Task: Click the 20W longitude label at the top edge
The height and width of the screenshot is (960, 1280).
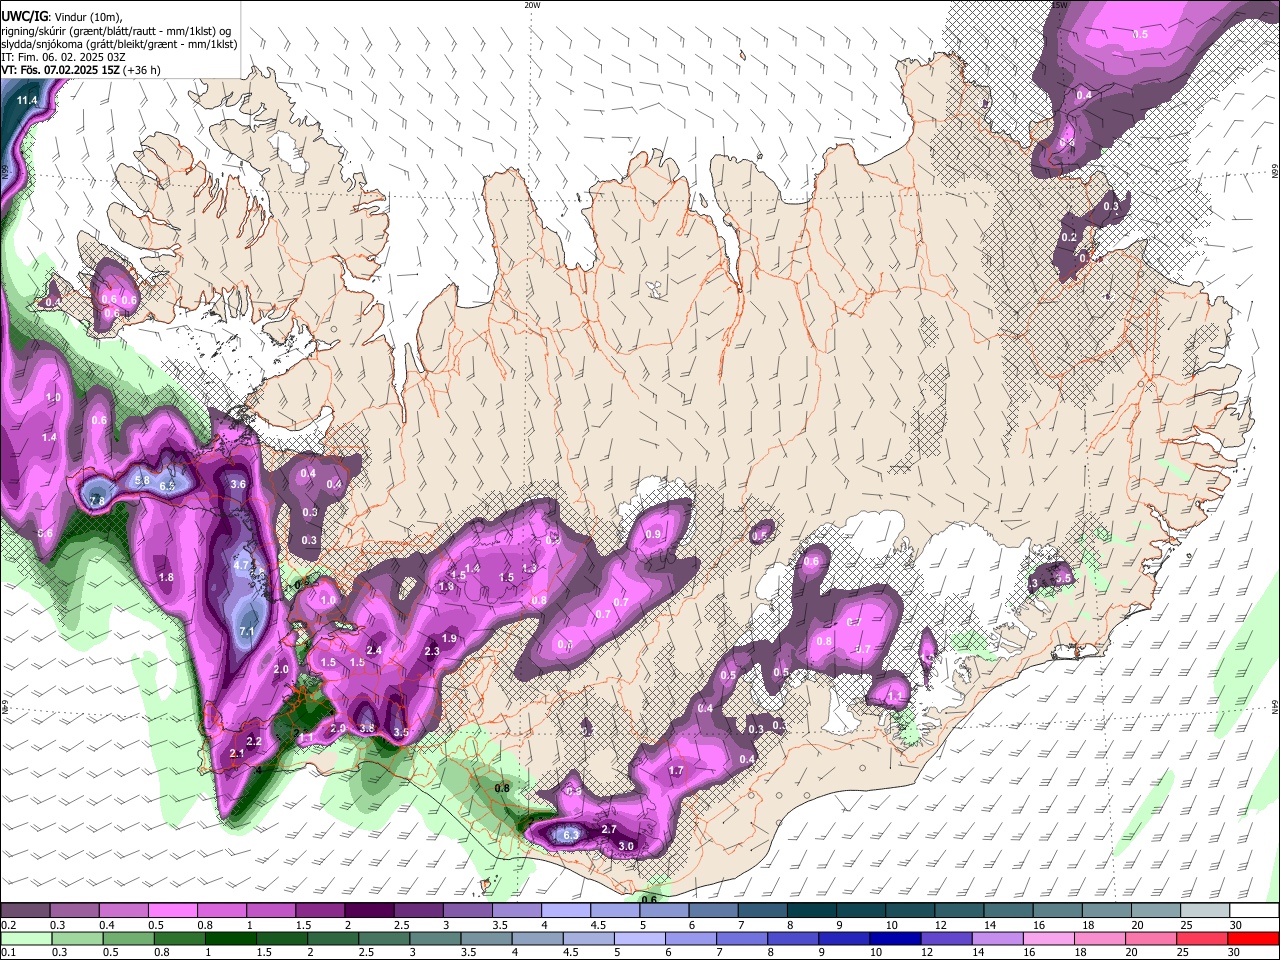Action: point(532,5)
